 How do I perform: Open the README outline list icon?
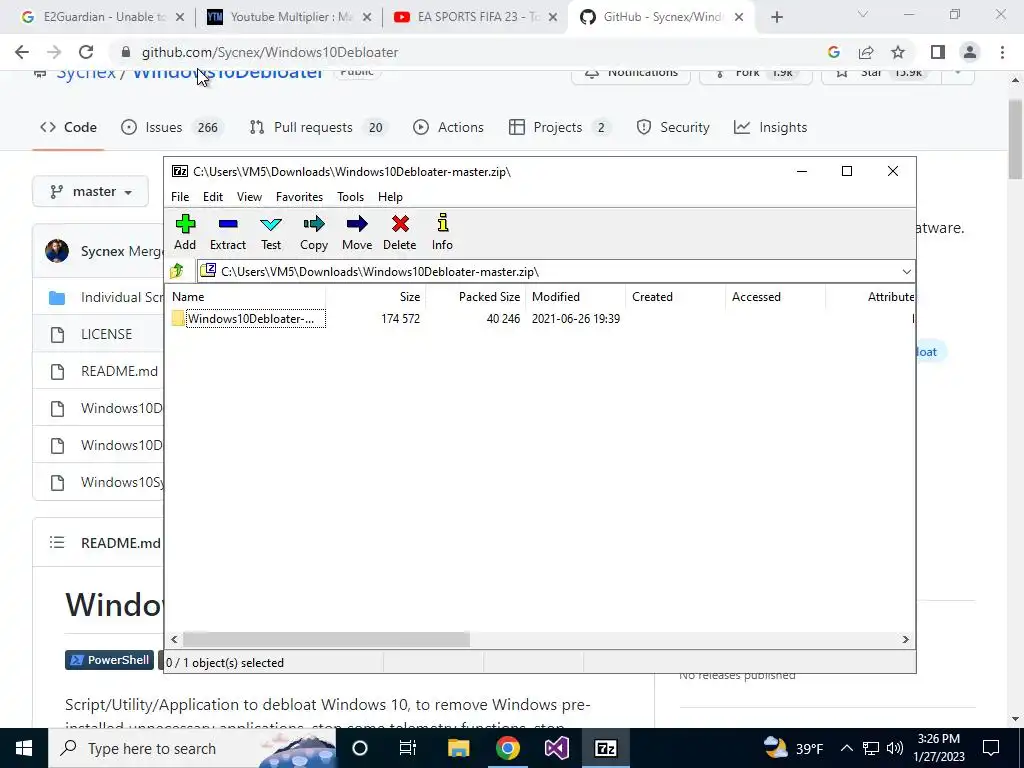[x=57, y=543]
